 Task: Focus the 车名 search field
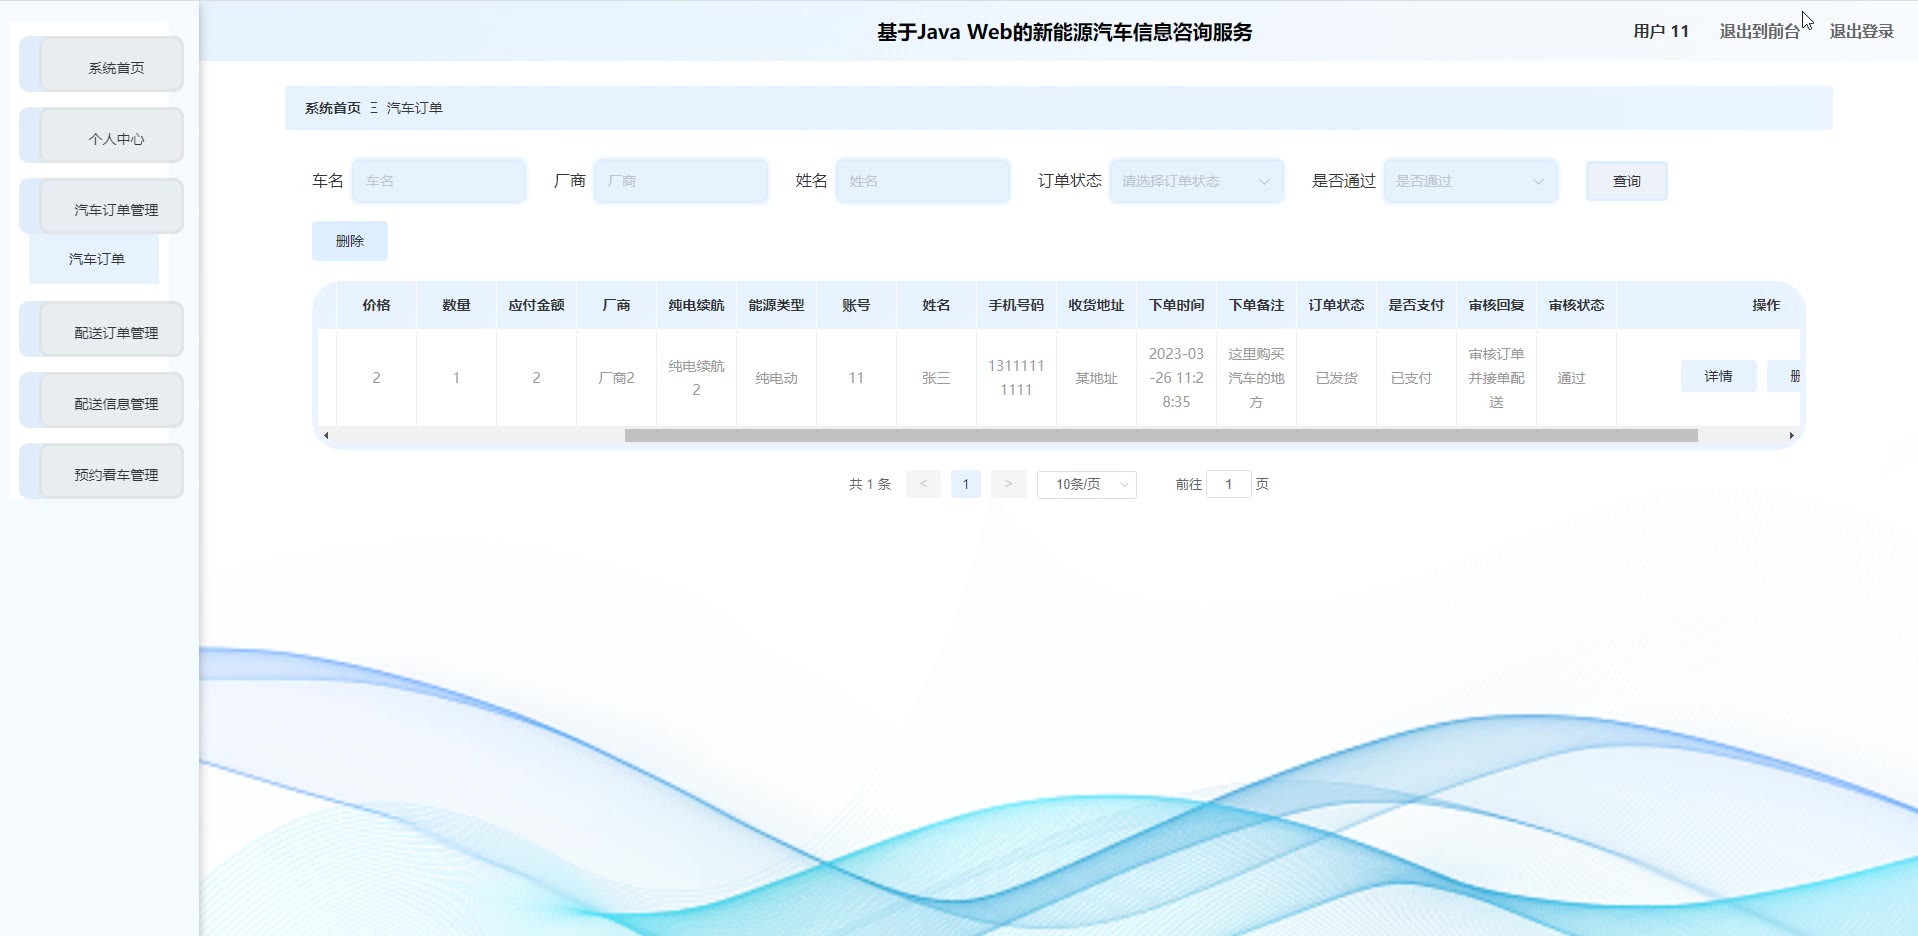click(439, 181)
